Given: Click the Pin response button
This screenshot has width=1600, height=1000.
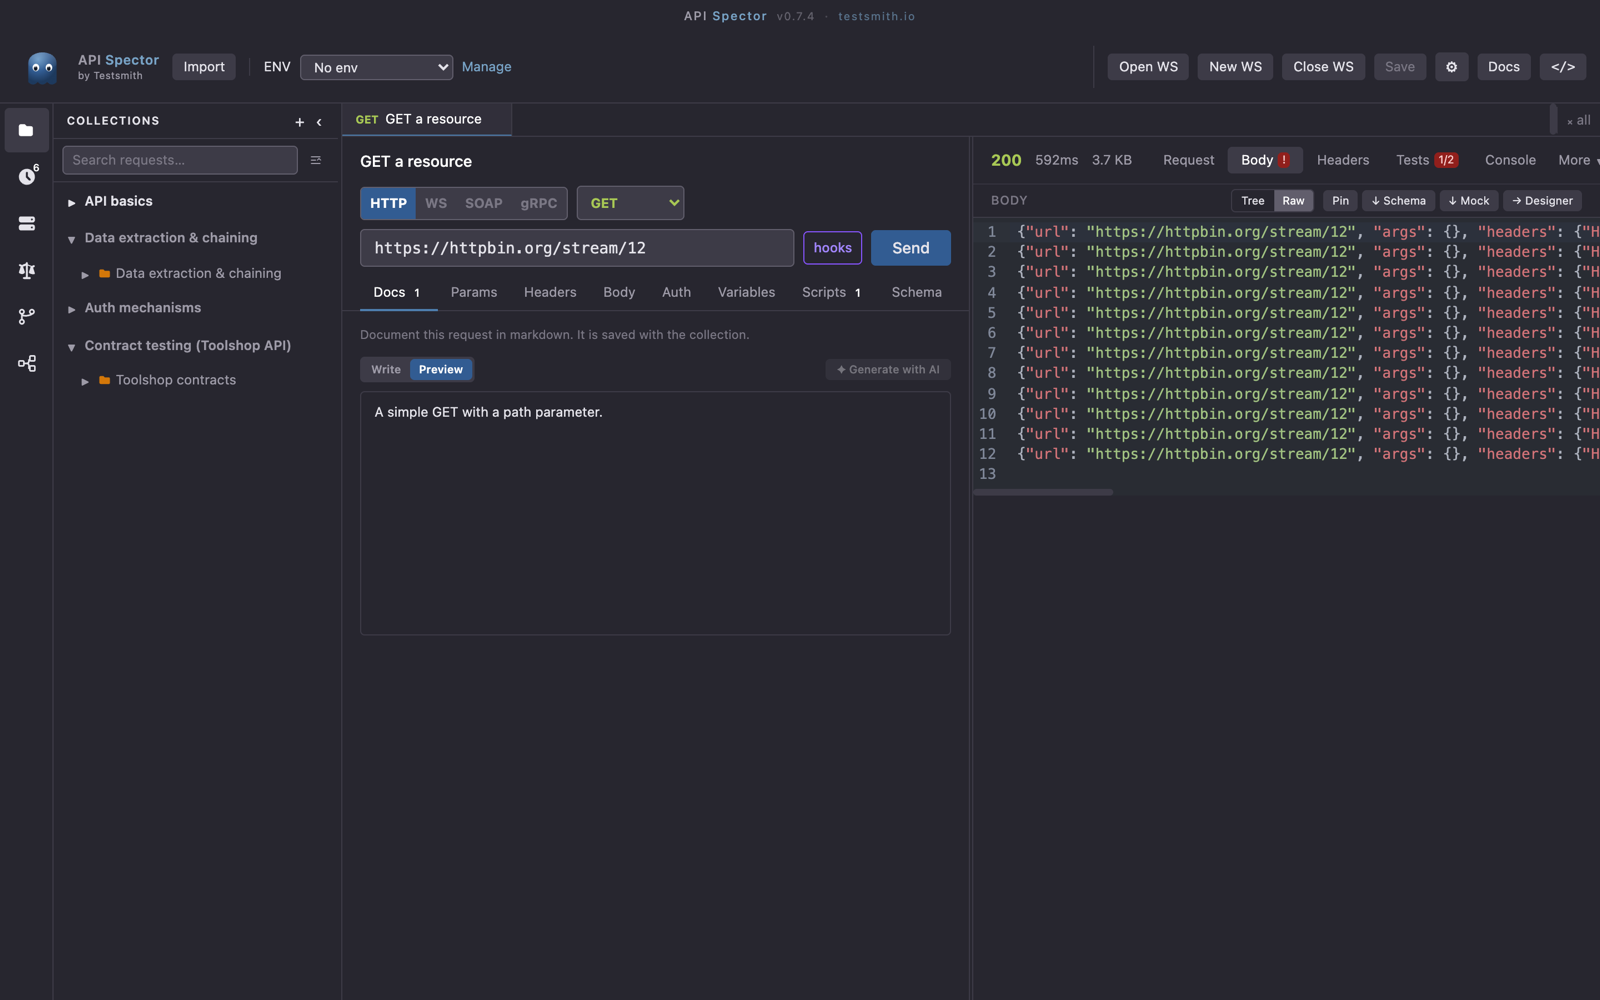Looking at the screenshot, I should 1340,201.
